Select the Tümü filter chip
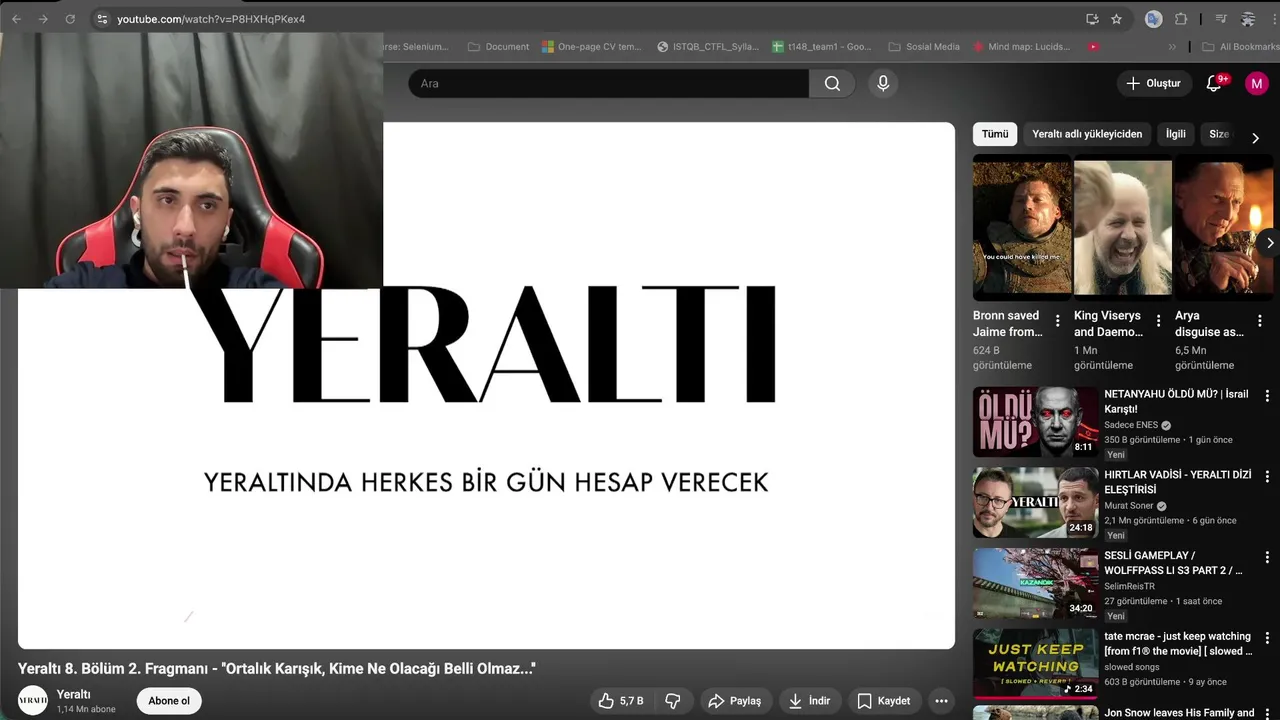The width and height of the screenshot is (1280, 720). click(995, 134)
